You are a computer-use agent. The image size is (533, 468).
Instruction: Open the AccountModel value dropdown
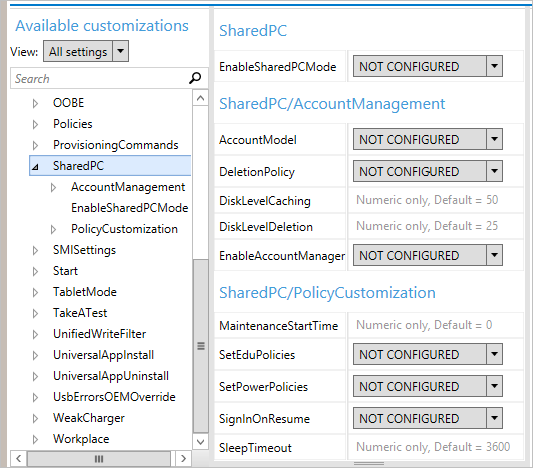(x=428, y=139)
